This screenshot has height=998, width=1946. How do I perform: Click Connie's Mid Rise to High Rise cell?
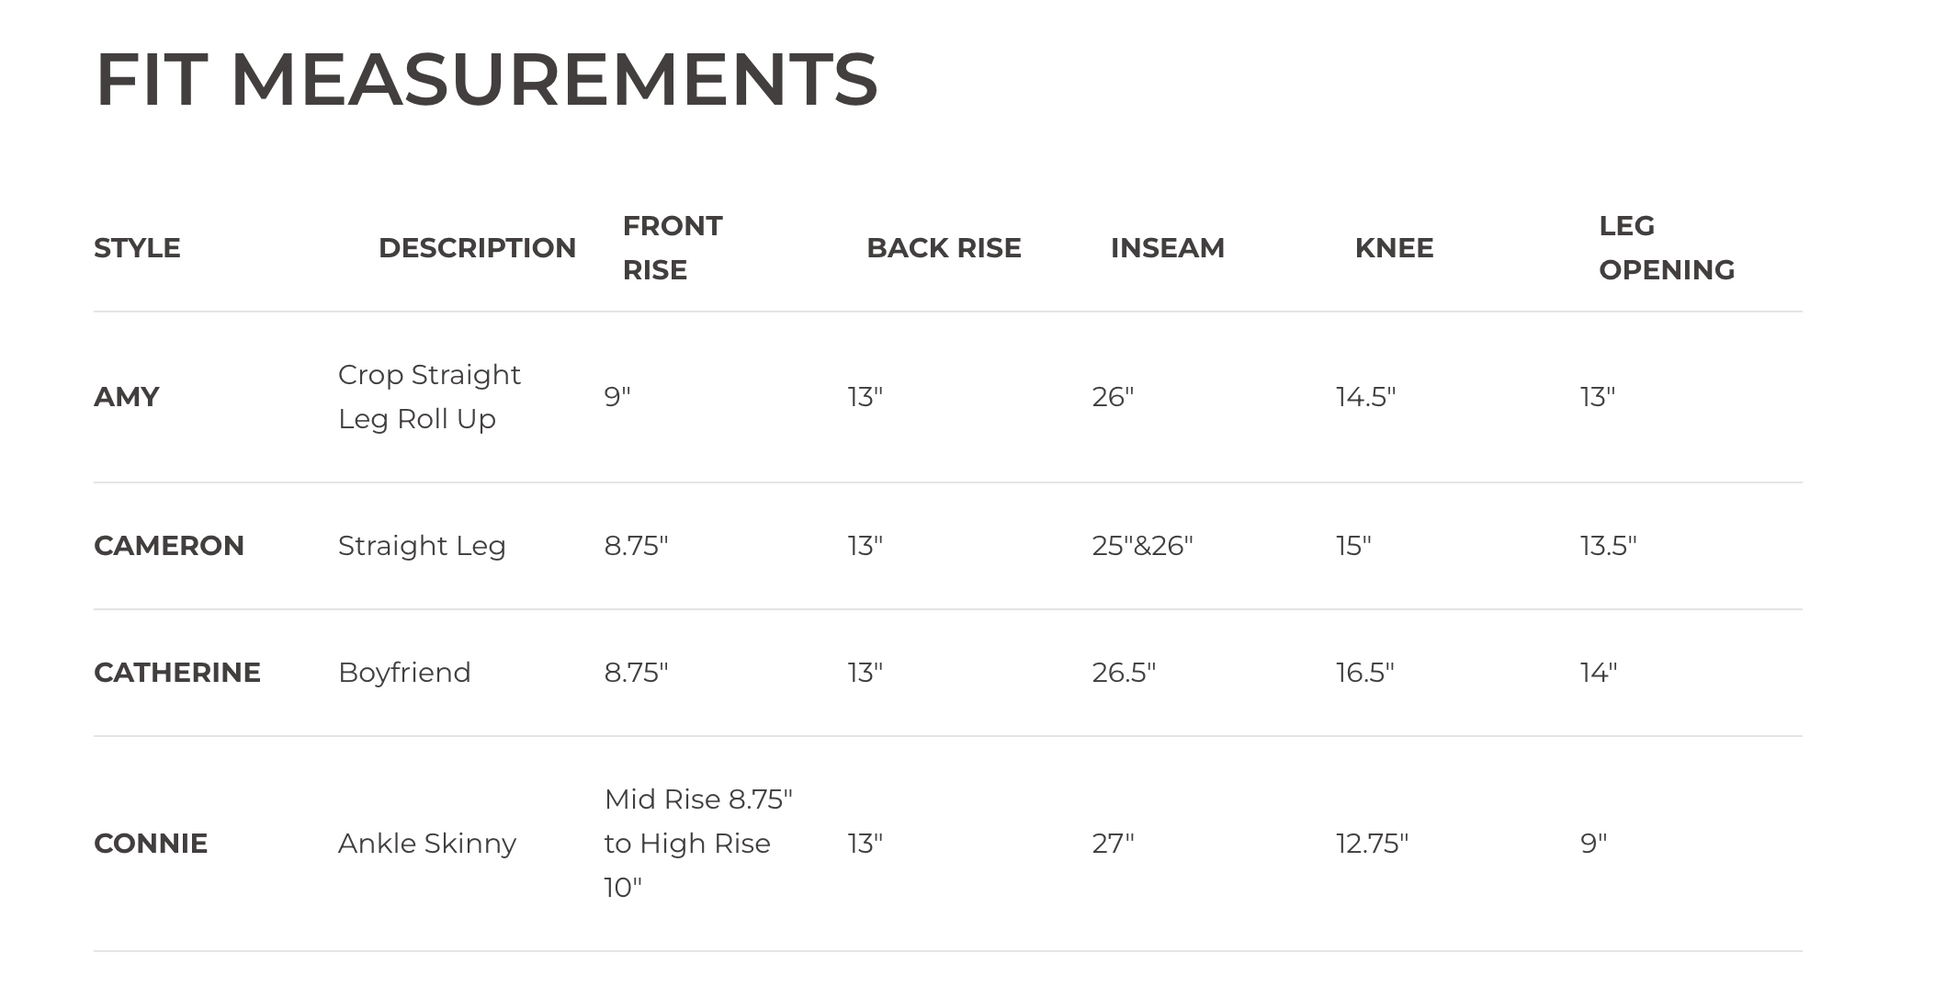click(698, 844)
